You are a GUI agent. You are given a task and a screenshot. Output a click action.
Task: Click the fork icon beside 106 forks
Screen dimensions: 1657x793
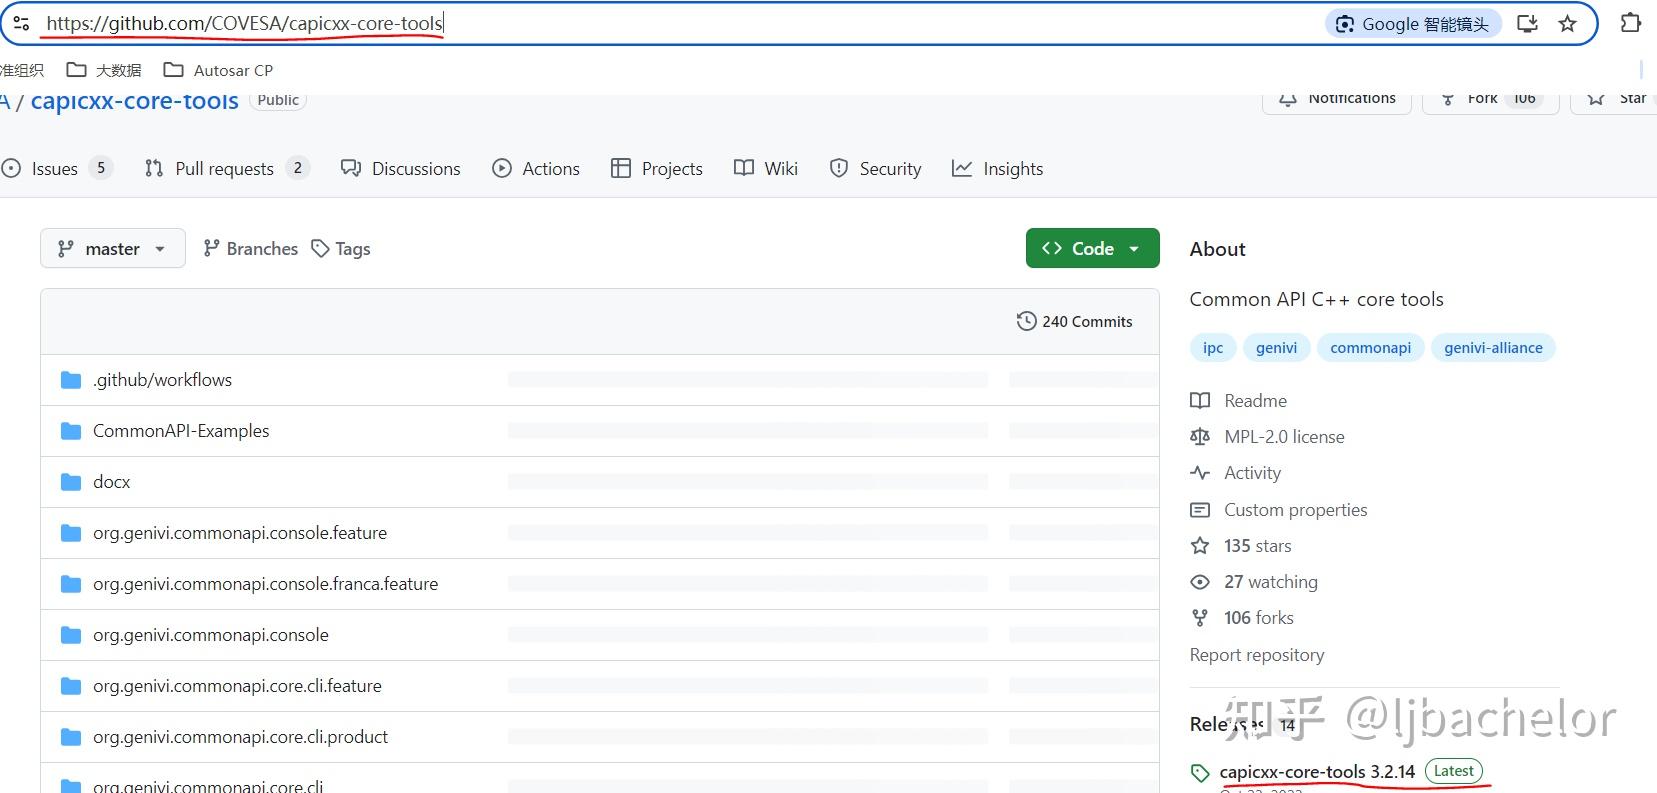point(1200,618)
